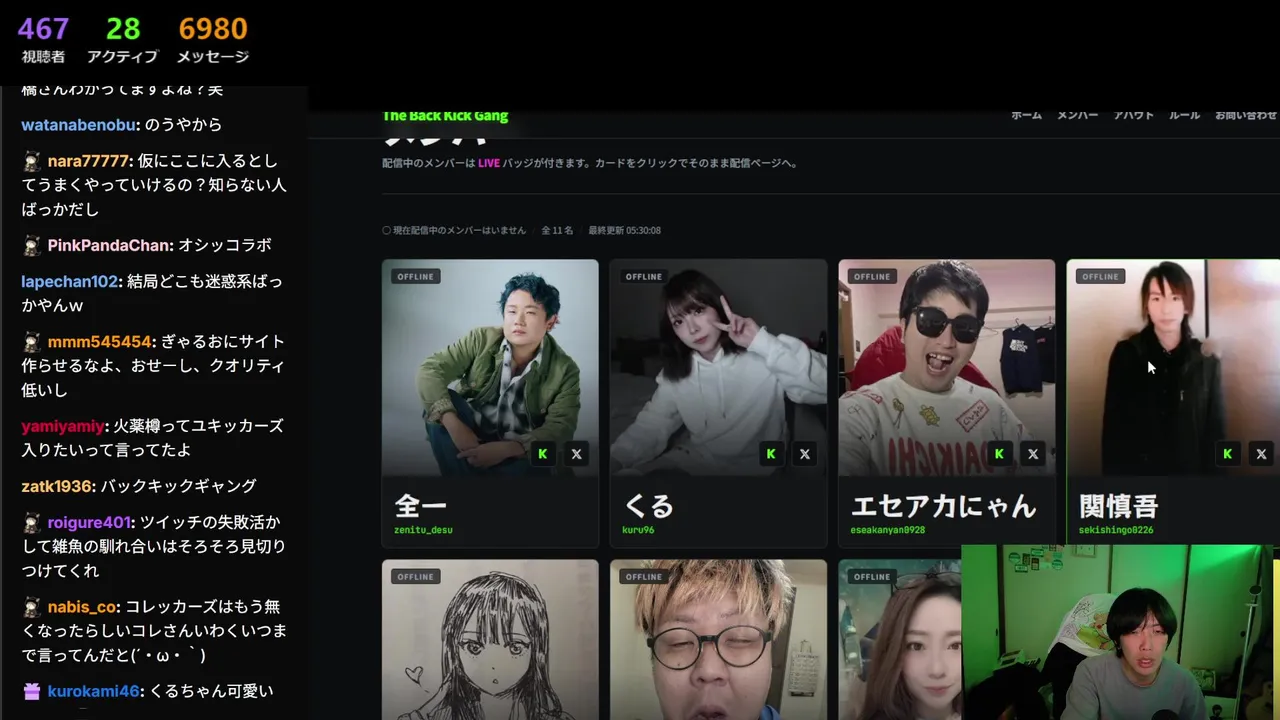Viewport: 1280px width, 720px height.
Task: Click the yamiyamiy username in chat
Action: coord(63,426)
